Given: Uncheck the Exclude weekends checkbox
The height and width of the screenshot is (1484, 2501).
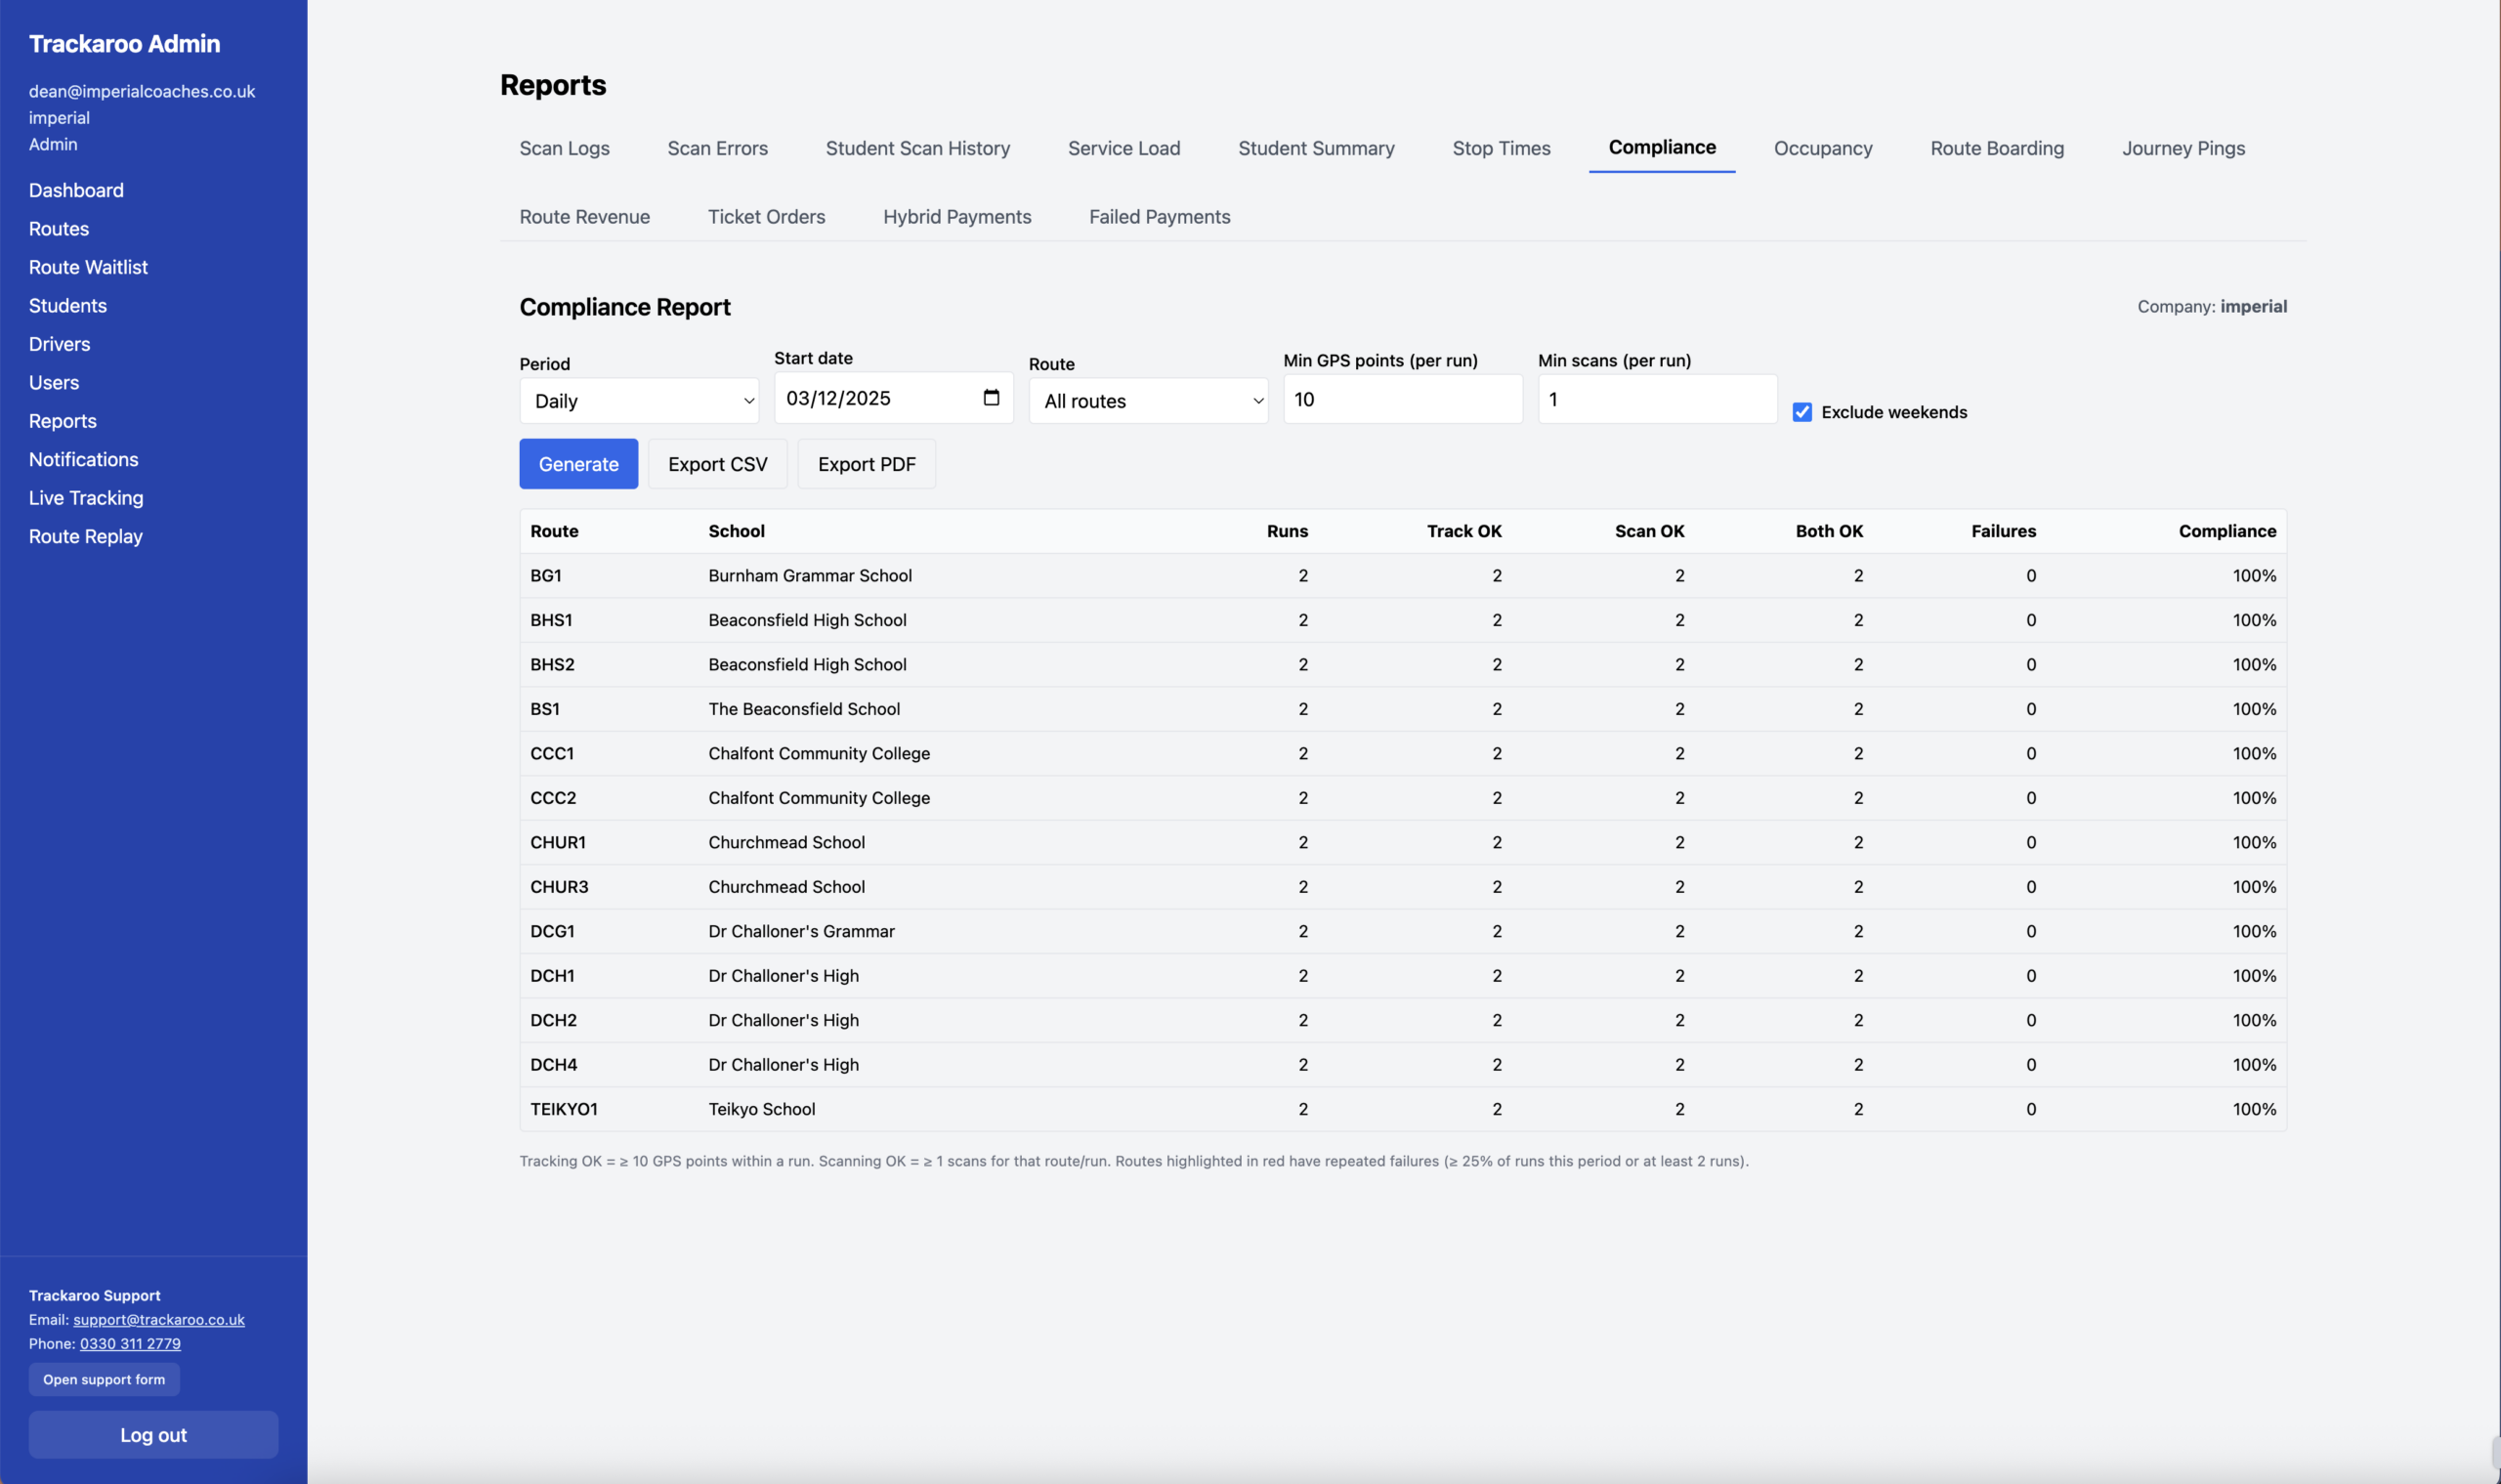Looking at the screenshot, I should 1802,412.
